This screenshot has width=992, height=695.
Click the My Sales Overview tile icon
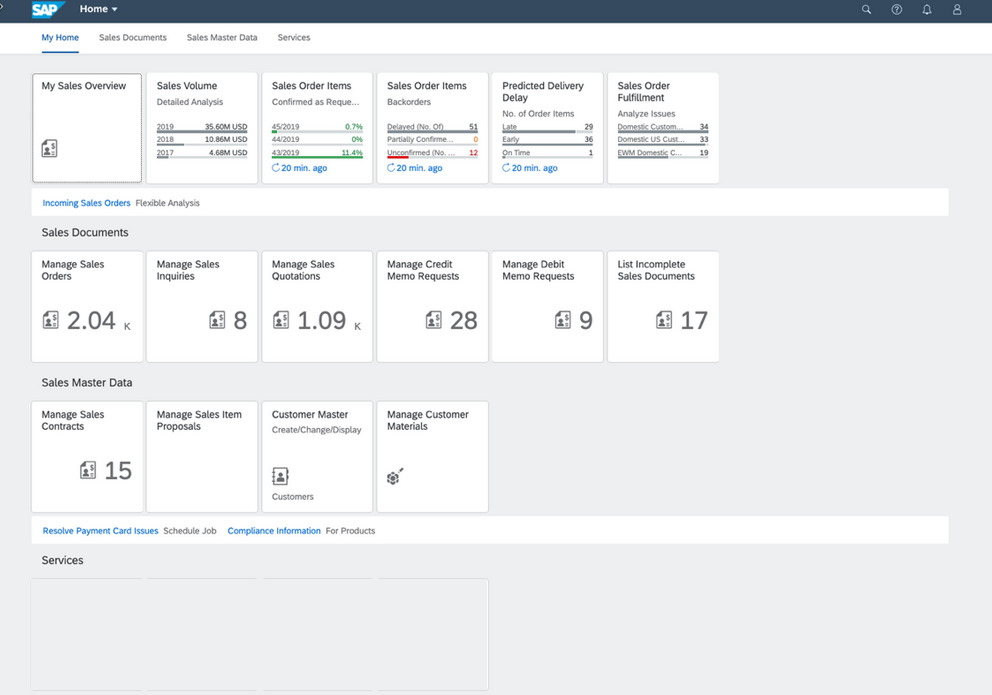49,149
